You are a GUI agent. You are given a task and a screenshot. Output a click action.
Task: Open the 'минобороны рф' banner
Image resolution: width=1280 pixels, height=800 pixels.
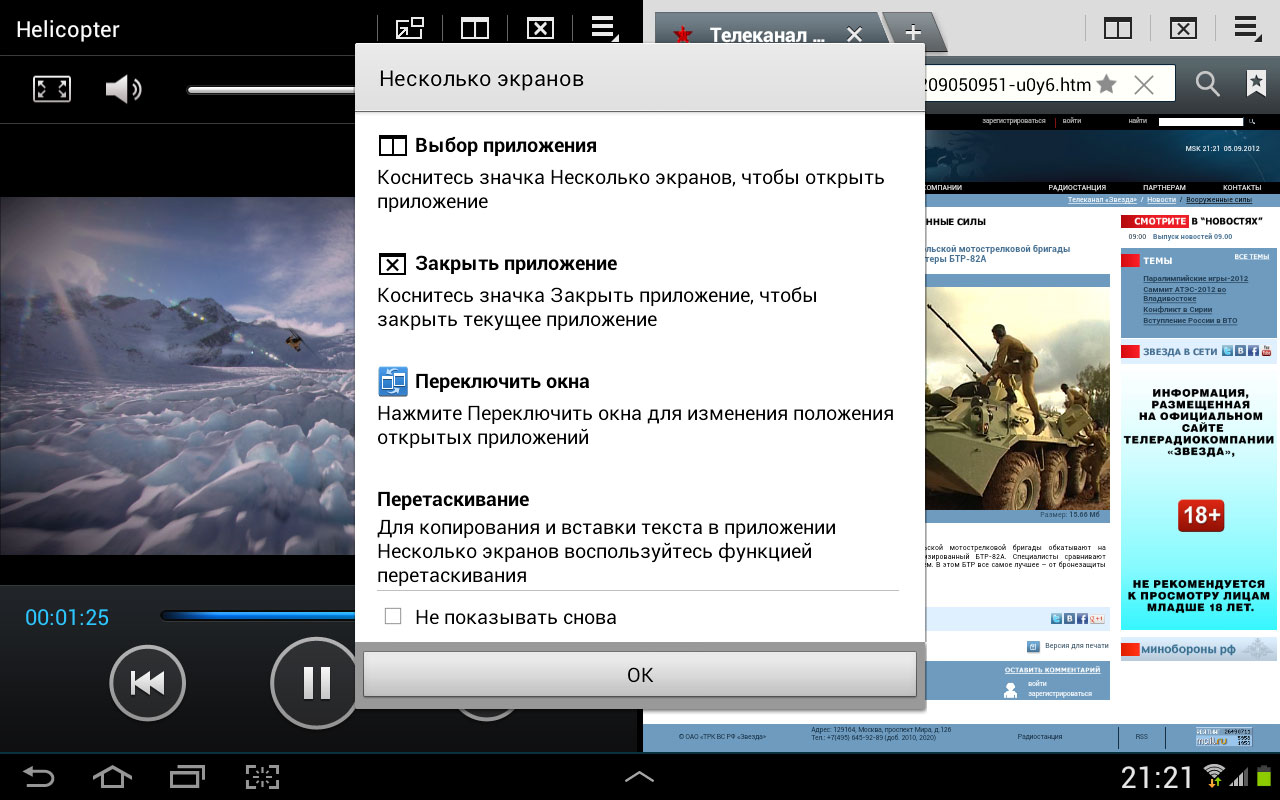(x=1199, y=649)
